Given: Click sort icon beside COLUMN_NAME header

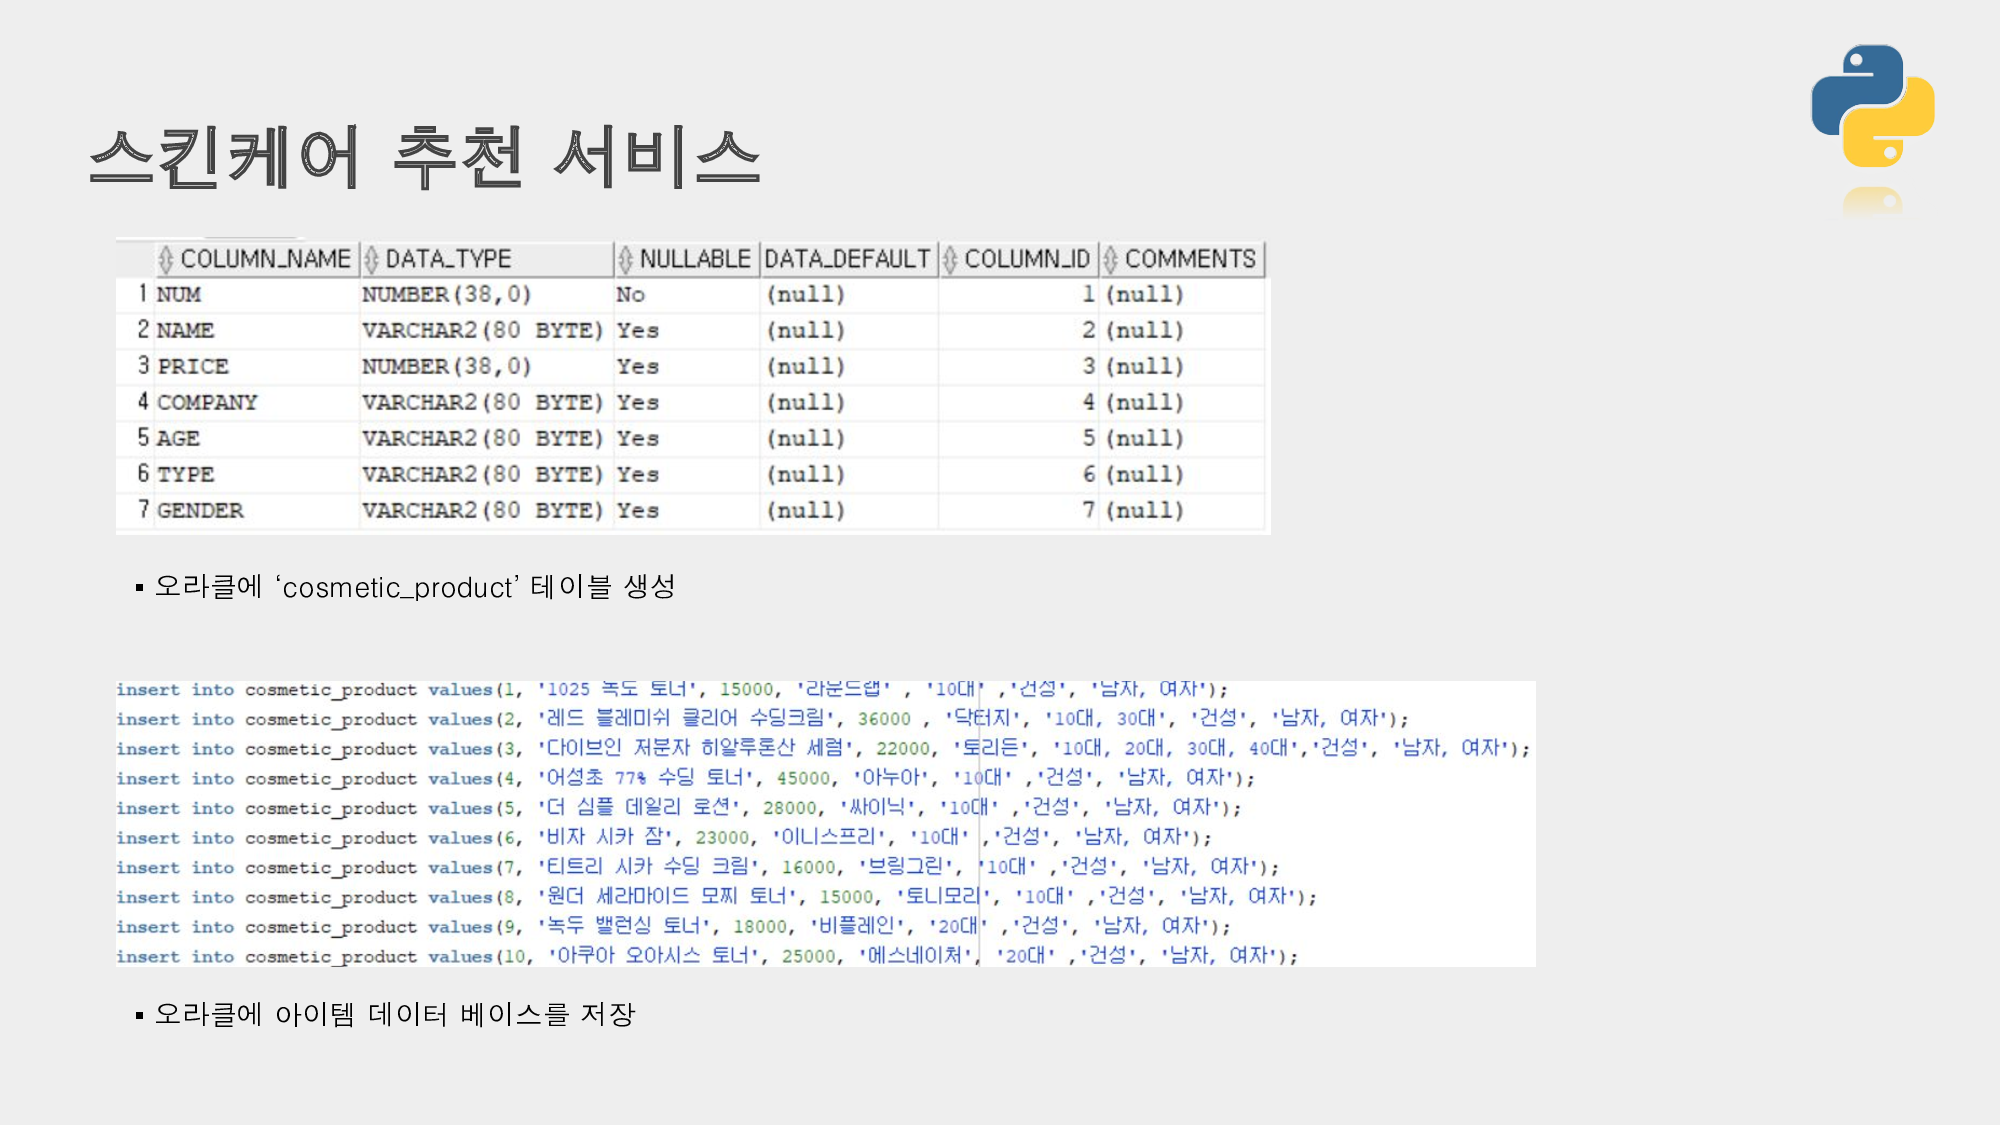Looking at the screenshot, I should click(166, 259).
